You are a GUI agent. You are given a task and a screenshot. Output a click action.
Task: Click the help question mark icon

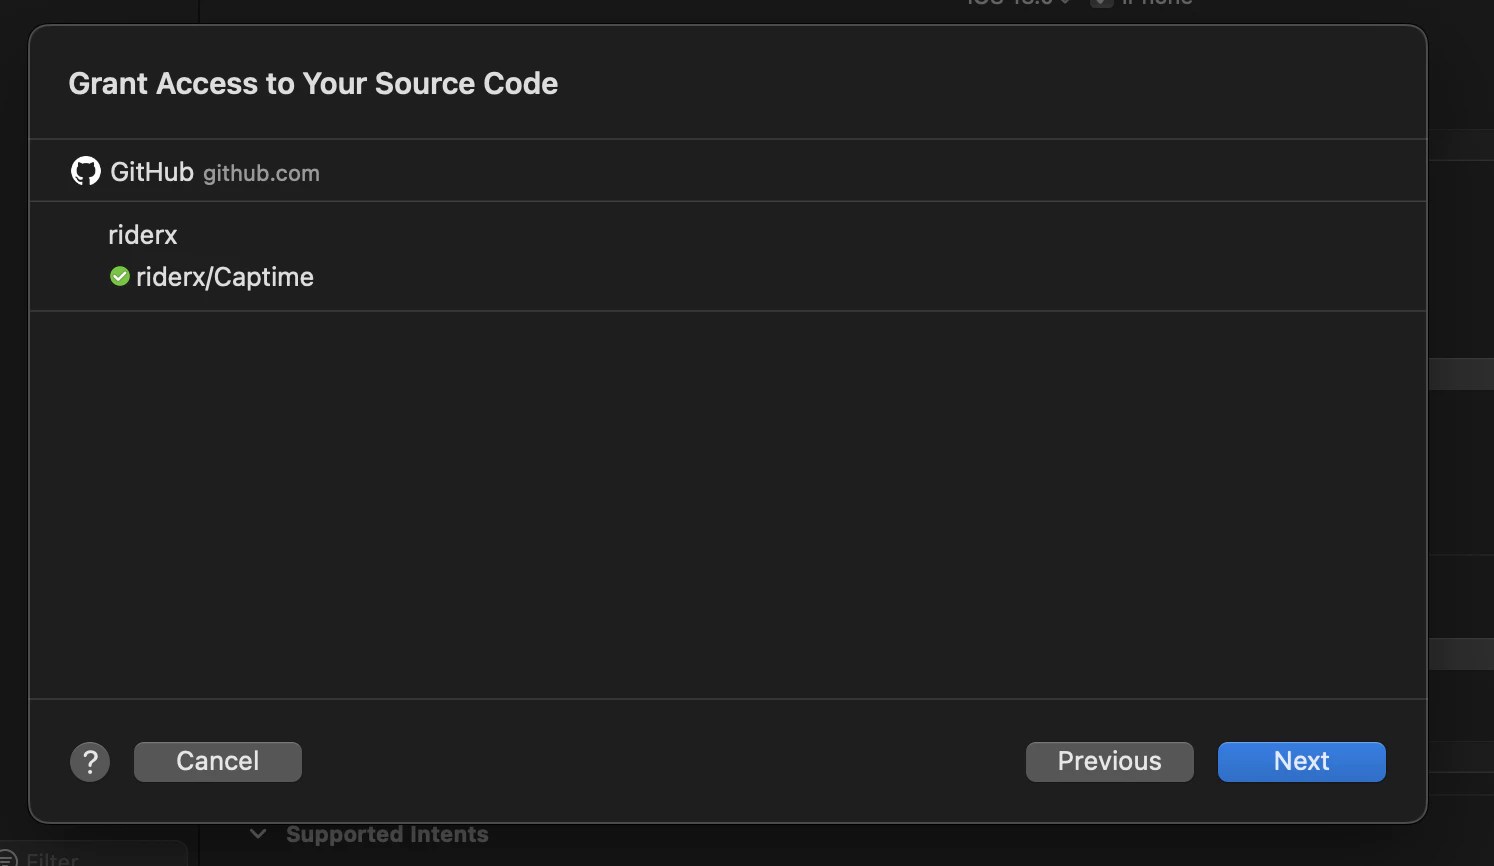click(89, 761)
